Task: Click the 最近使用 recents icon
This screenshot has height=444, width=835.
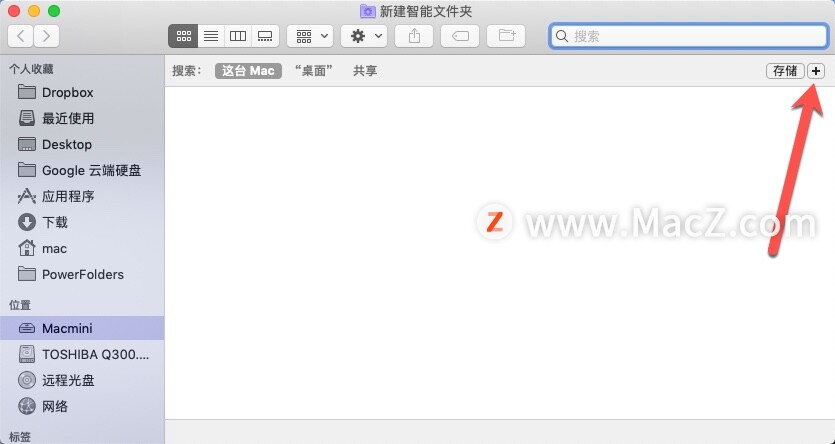Action: pos(27,118)
